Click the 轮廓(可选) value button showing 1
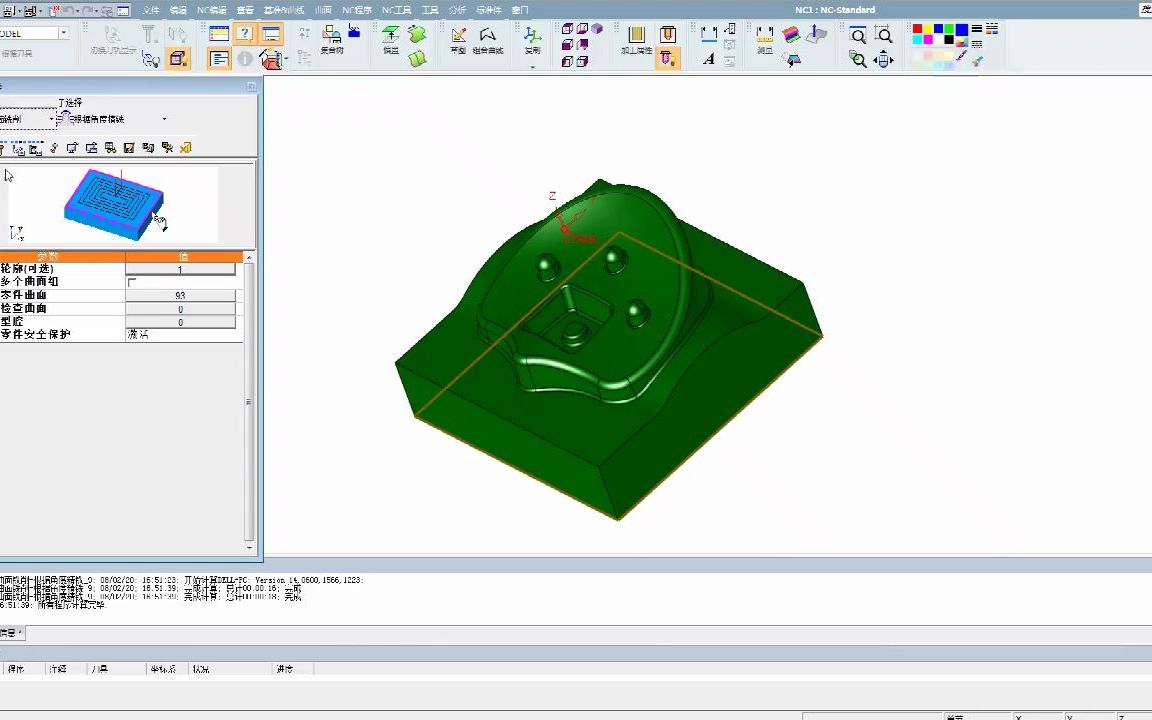Screen dimensions: 1152x720 tap(180, 269)
